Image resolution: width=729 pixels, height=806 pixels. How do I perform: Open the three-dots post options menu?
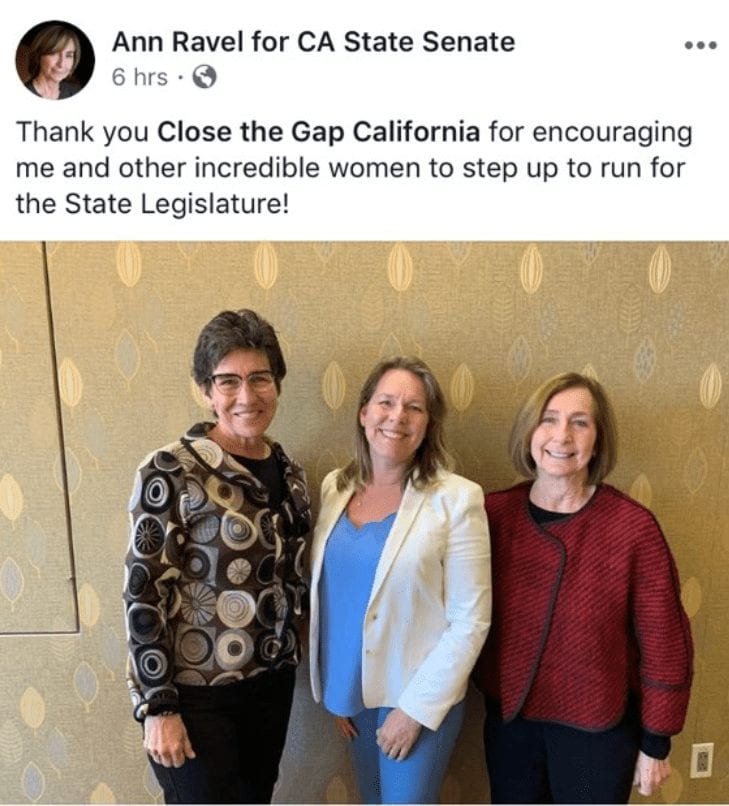coord(700,46)
